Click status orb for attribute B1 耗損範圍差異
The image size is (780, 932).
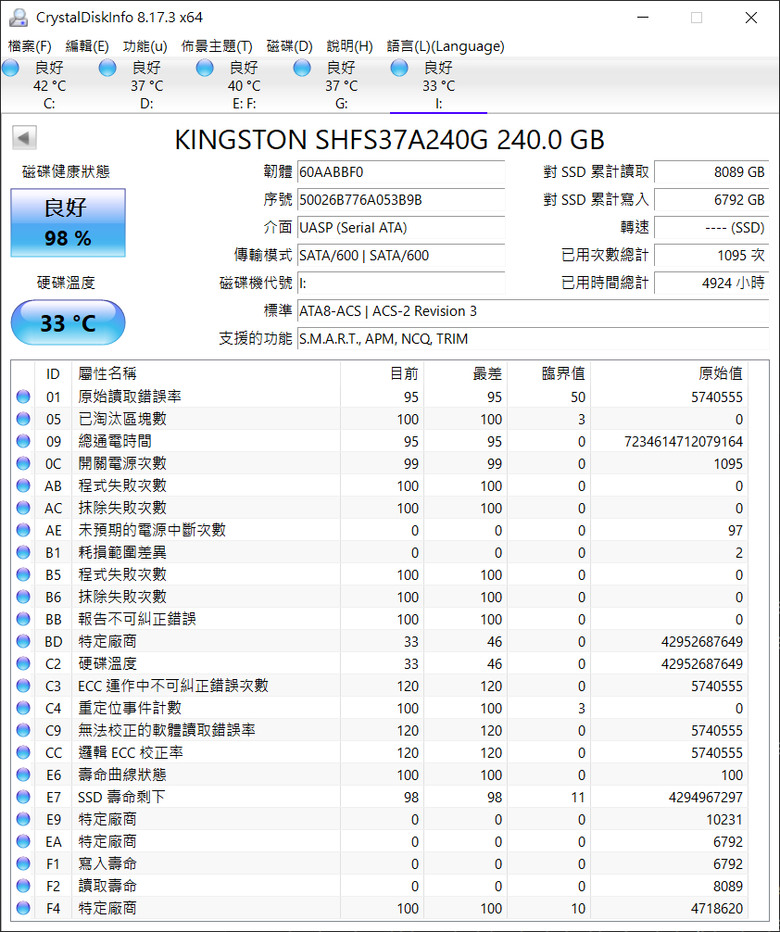pos(23,552)
